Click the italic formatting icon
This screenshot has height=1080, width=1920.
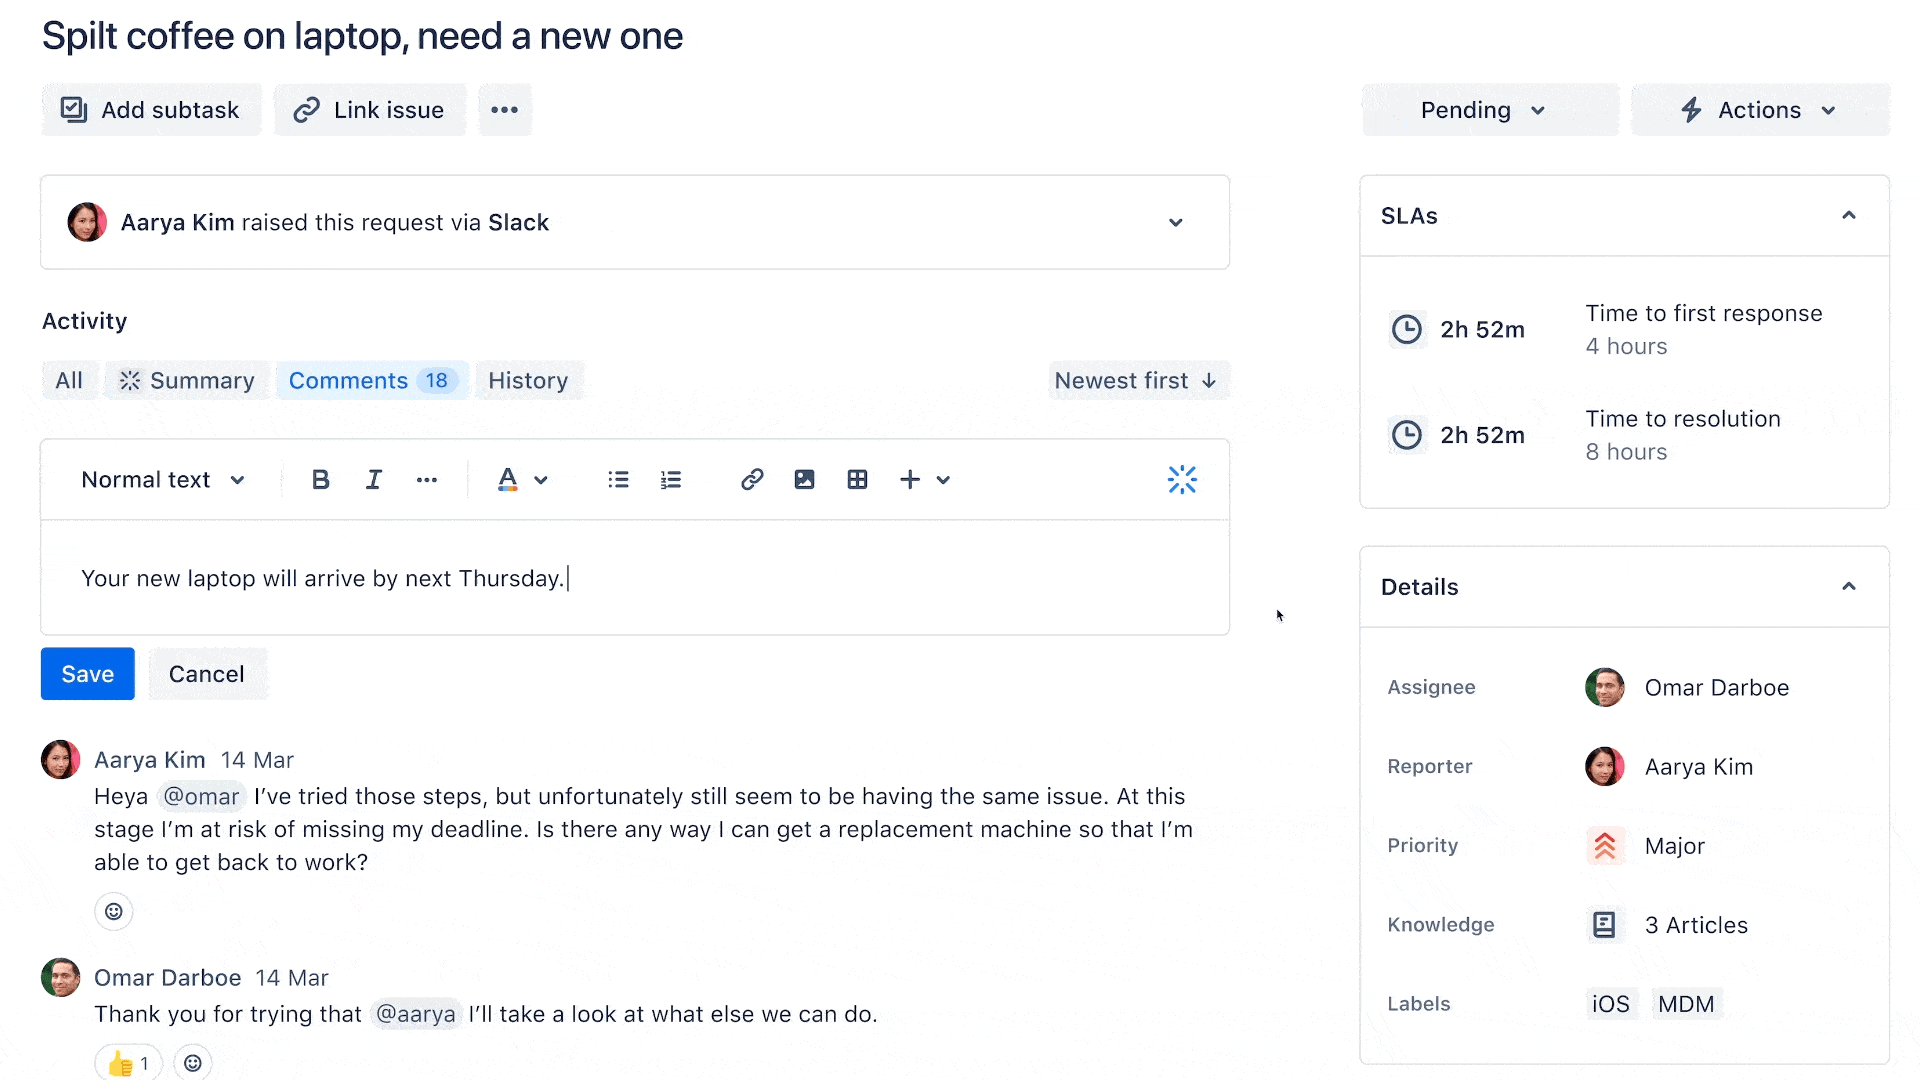click(373, 479)
